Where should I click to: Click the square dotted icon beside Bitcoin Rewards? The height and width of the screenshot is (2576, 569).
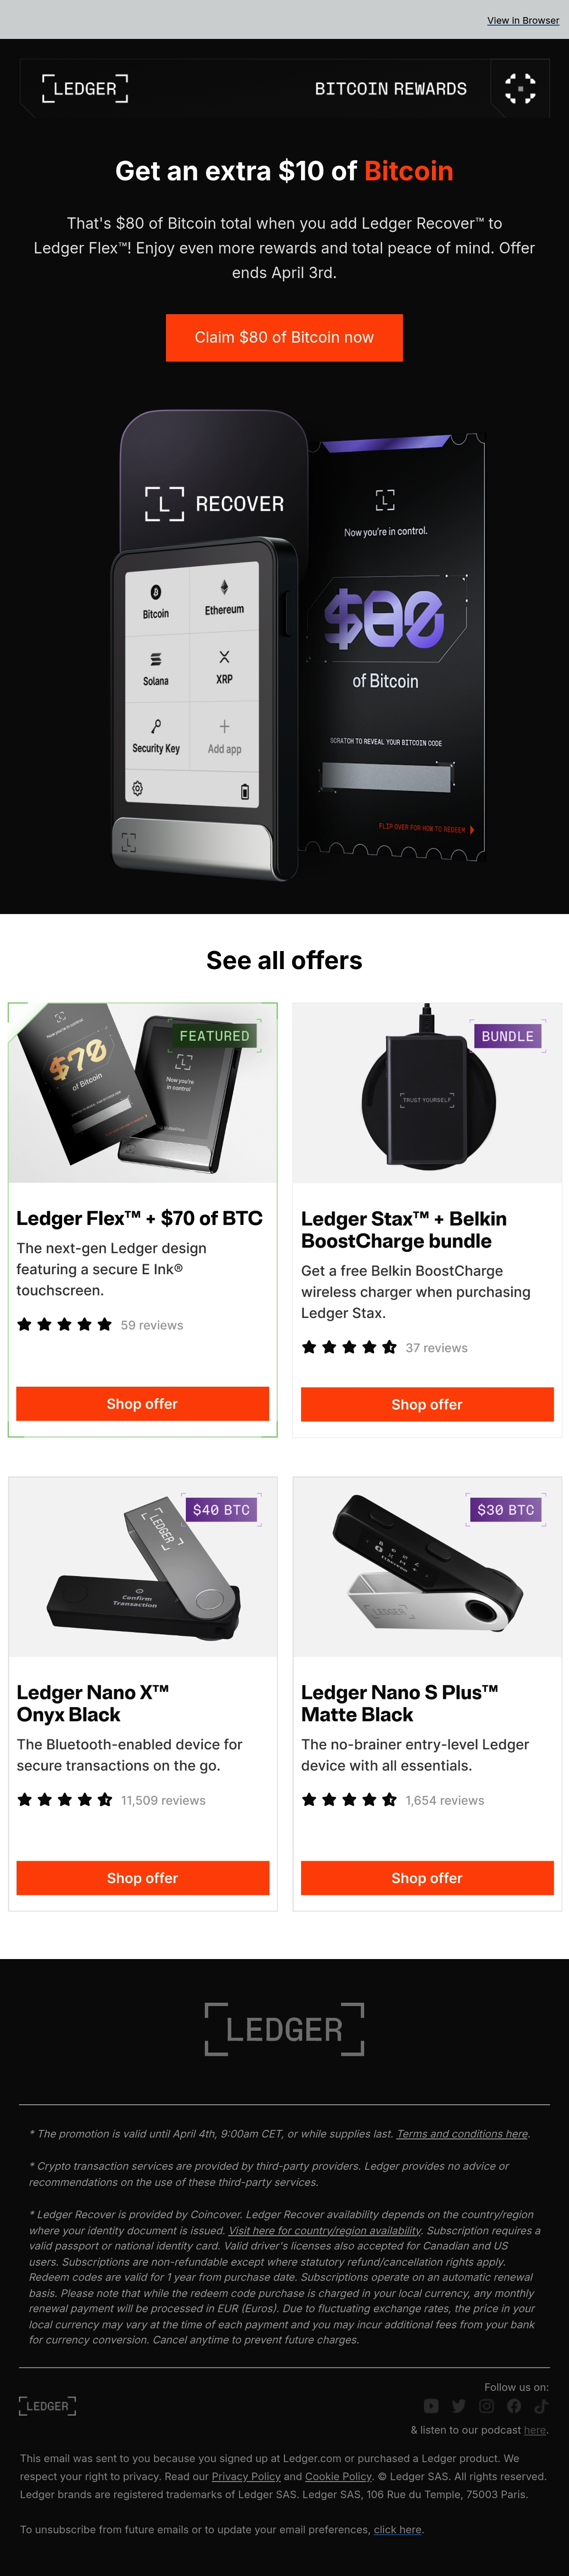coord(520,88)
